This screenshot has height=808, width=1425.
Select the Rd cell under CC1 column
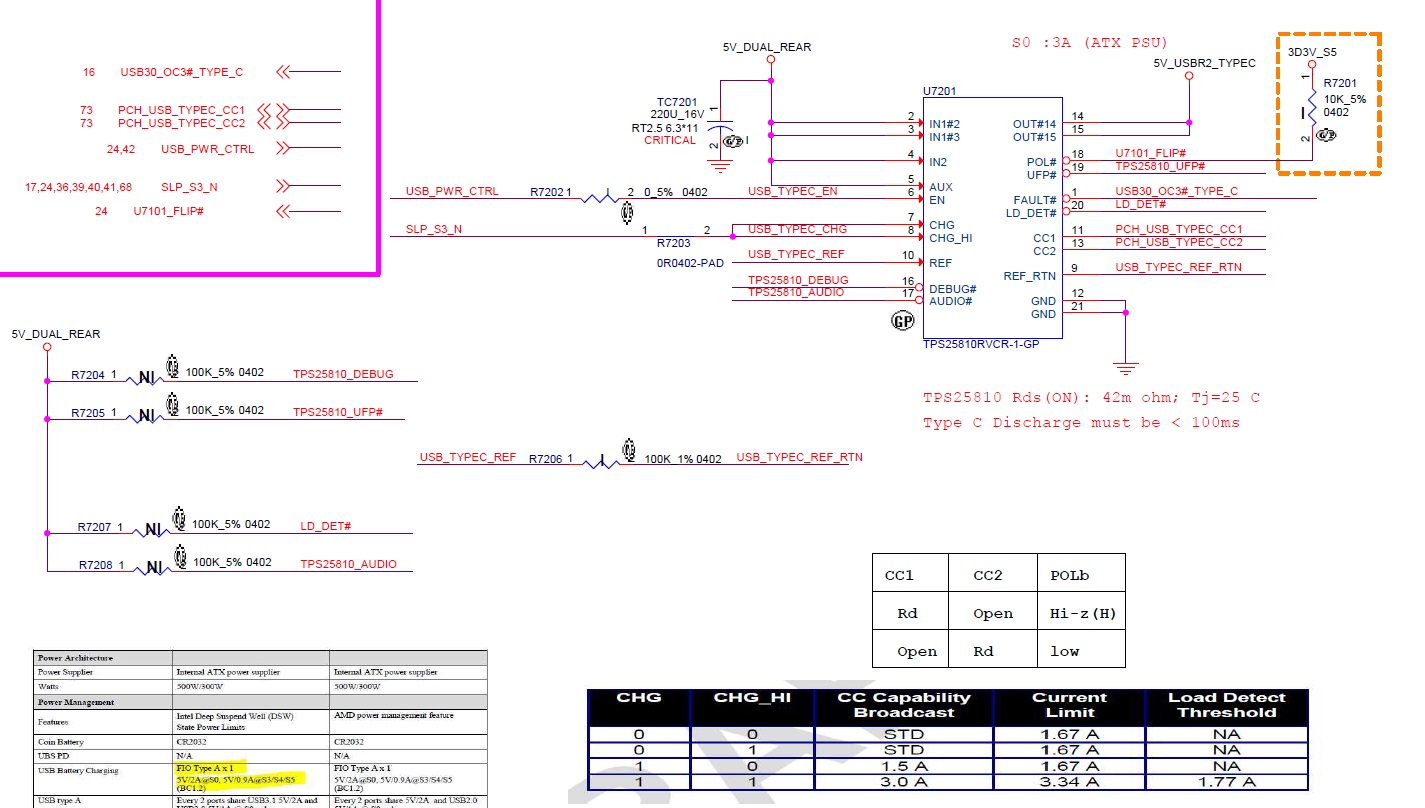point(908,611)
